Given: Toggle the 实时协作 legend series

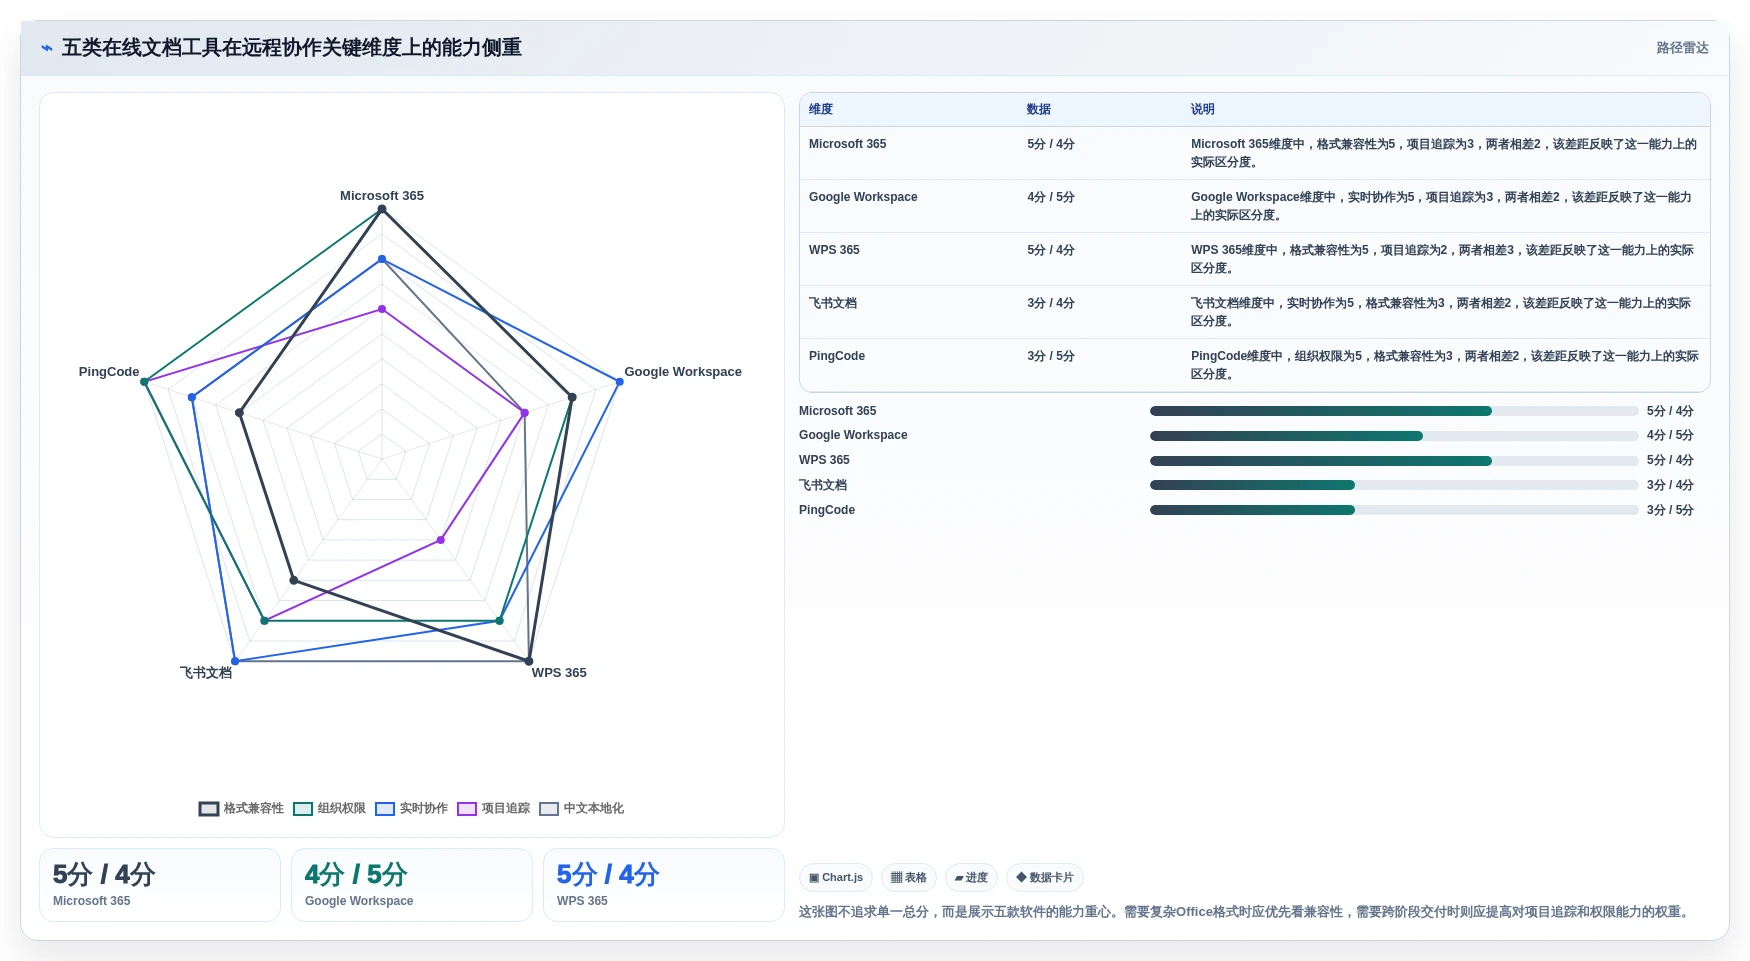Looking at the screenshot, I should click(411, 808).
